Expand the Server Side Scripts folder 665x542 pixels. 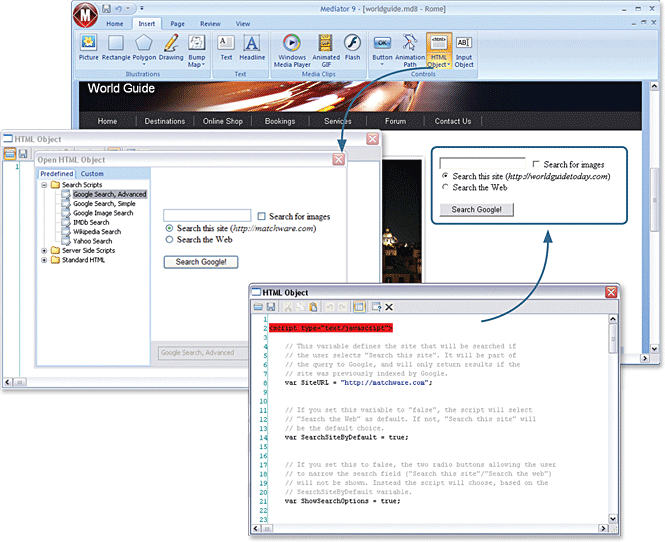point(44,251)
